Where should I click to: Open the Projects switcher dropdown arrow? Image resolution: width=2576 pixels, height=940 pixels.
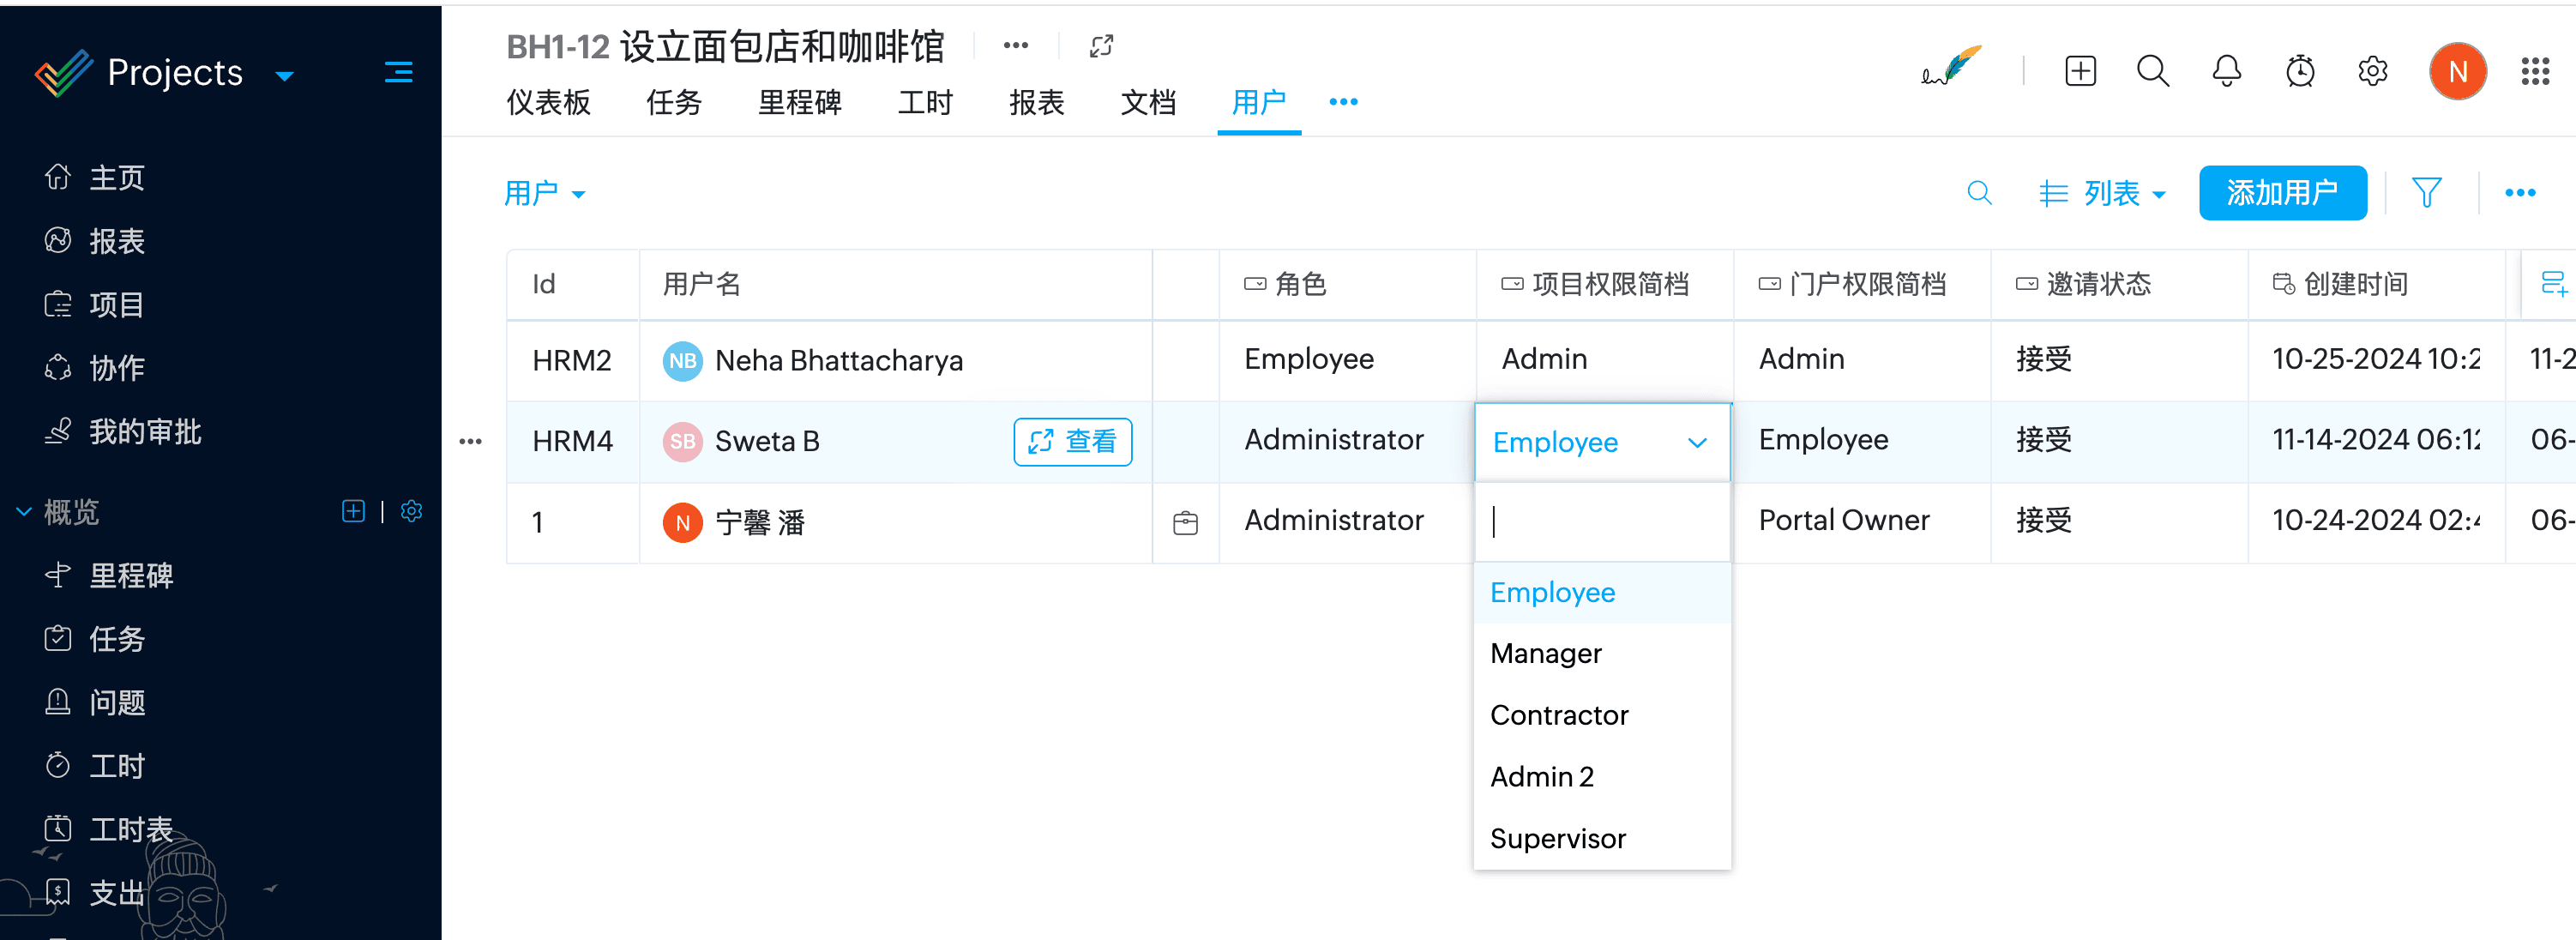(285, 76)
